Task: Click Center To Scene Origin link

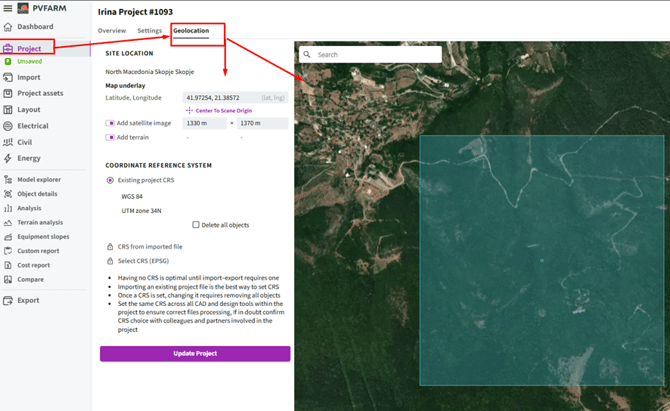Action: (x=223, y=110)
